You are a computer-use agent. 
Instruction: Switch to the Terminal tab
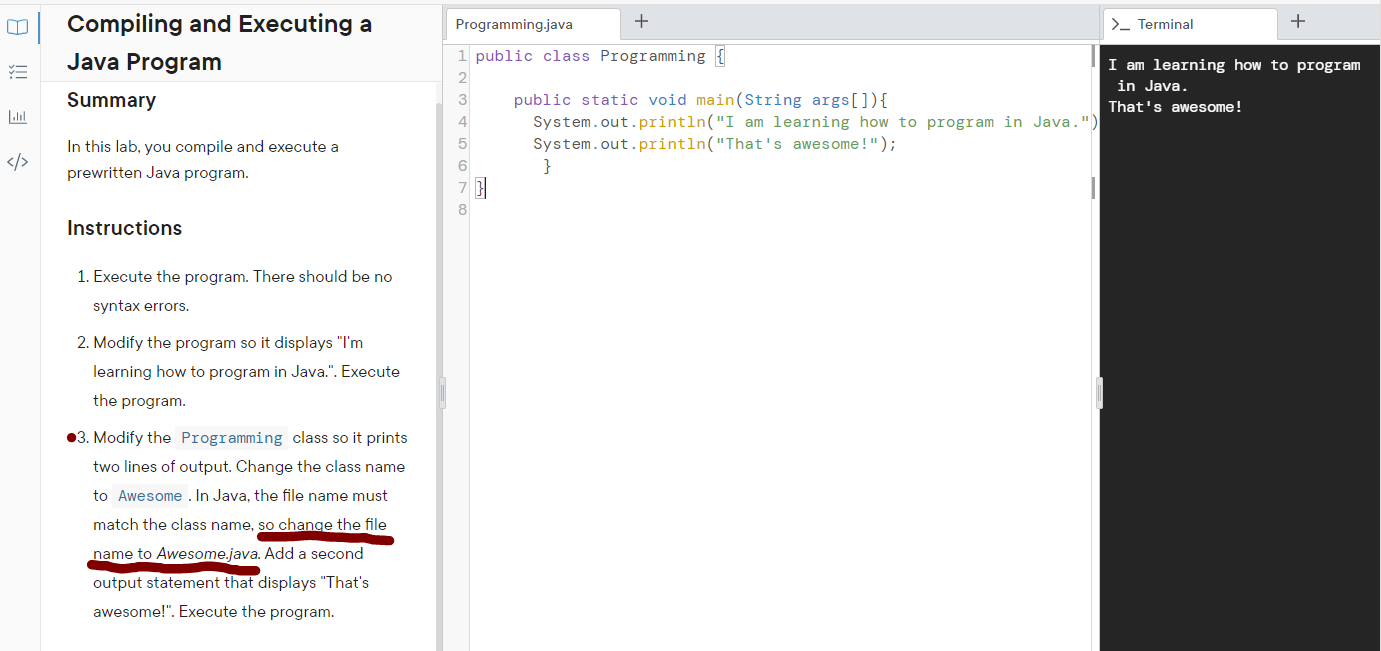pyautogui.click(x=1189, y=24)
